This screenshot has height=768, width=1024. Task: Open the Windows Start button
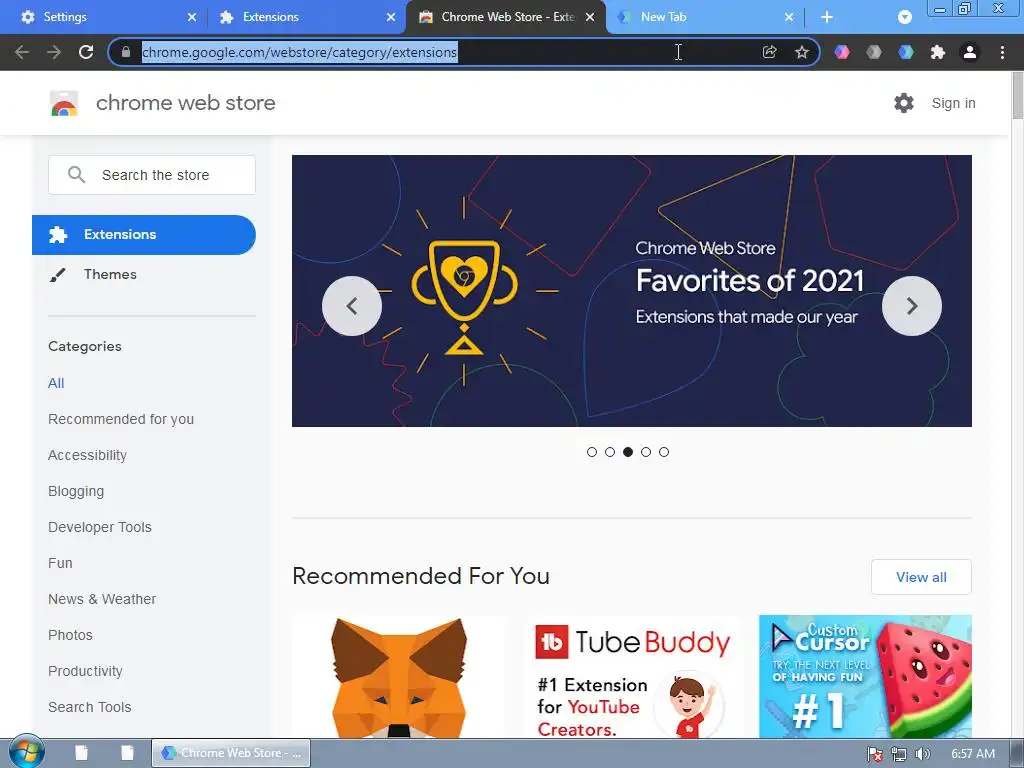click(27, 752)
